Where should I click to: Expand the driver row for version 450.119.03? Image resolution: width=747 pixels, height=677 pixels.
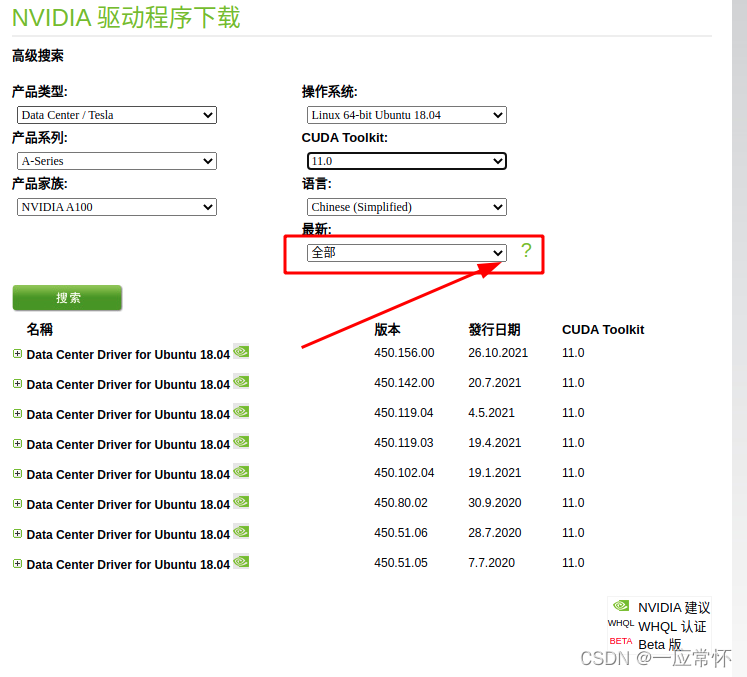point(18,444)
